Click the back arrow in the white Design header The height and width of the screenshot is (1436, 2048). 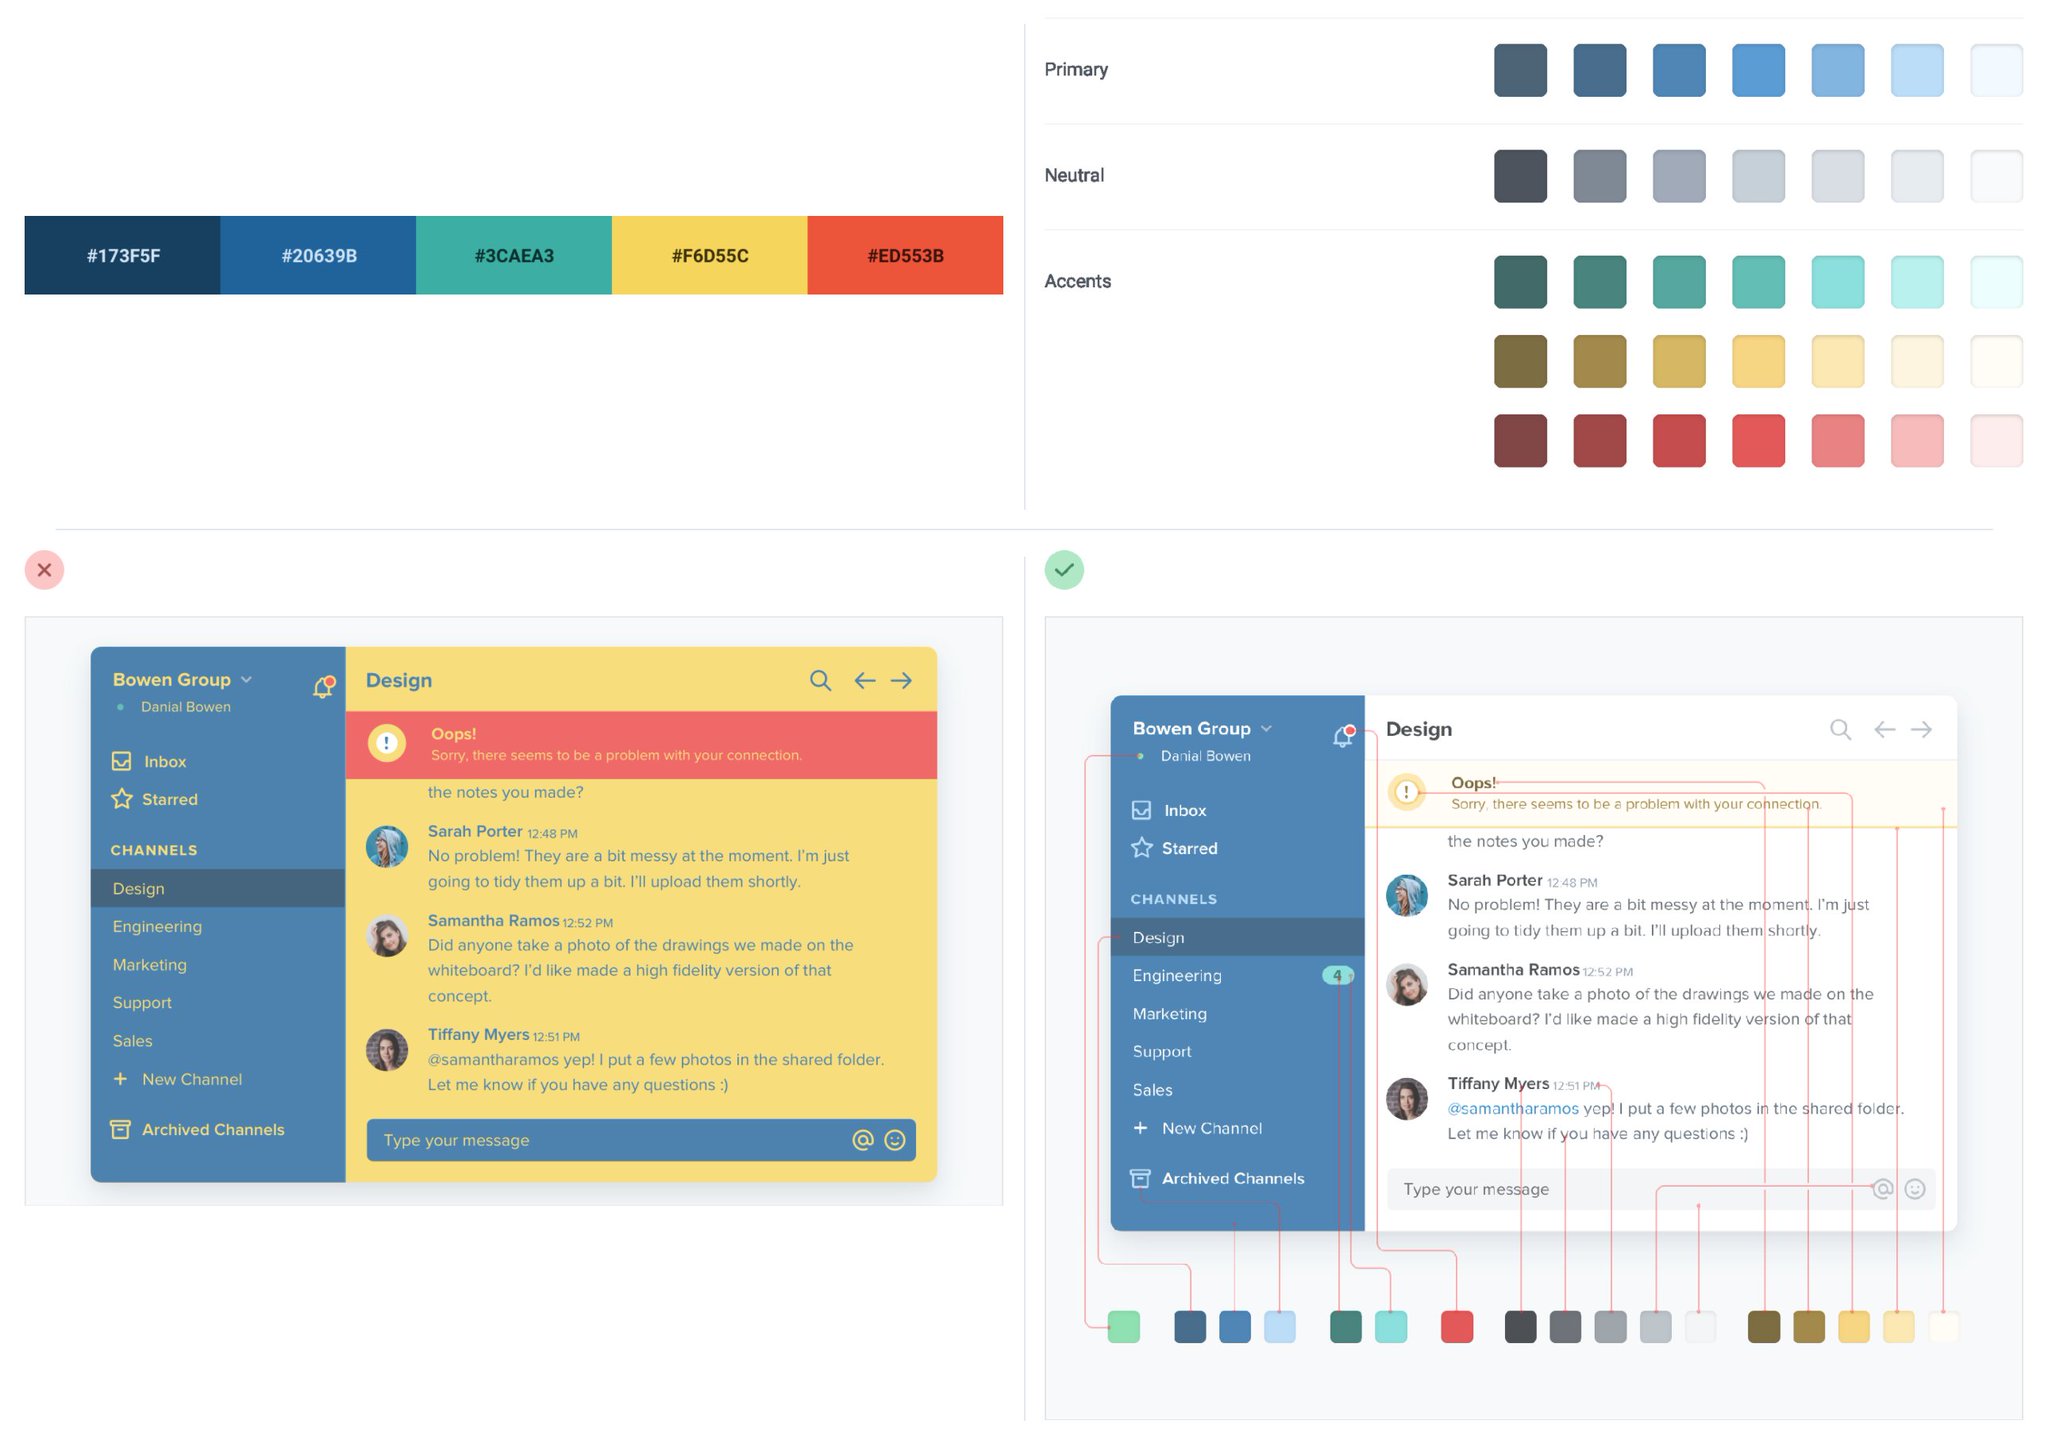(x=1885, y=730)
